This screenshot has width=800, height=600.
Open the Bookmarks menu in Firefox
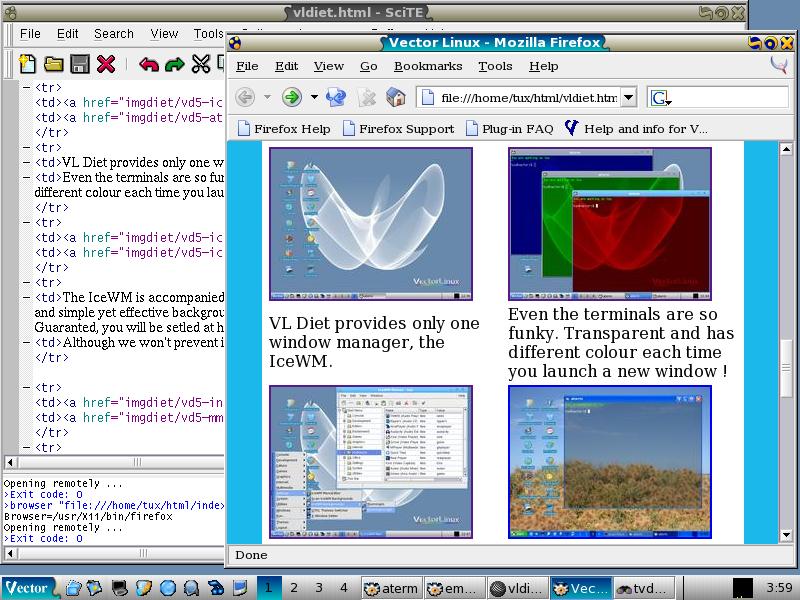click(428, 66)
